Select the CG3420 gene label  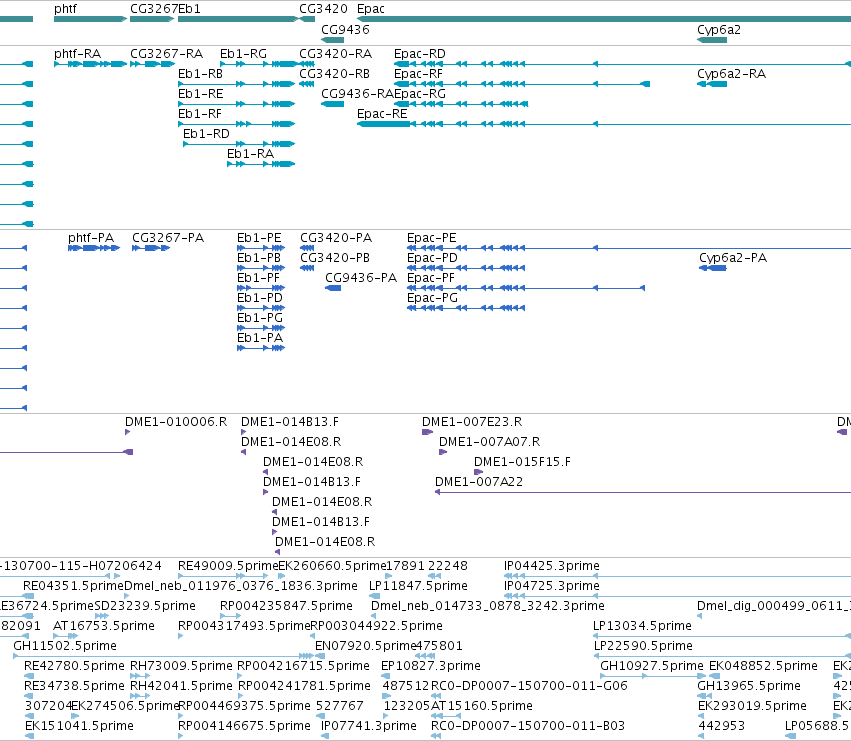323,9
